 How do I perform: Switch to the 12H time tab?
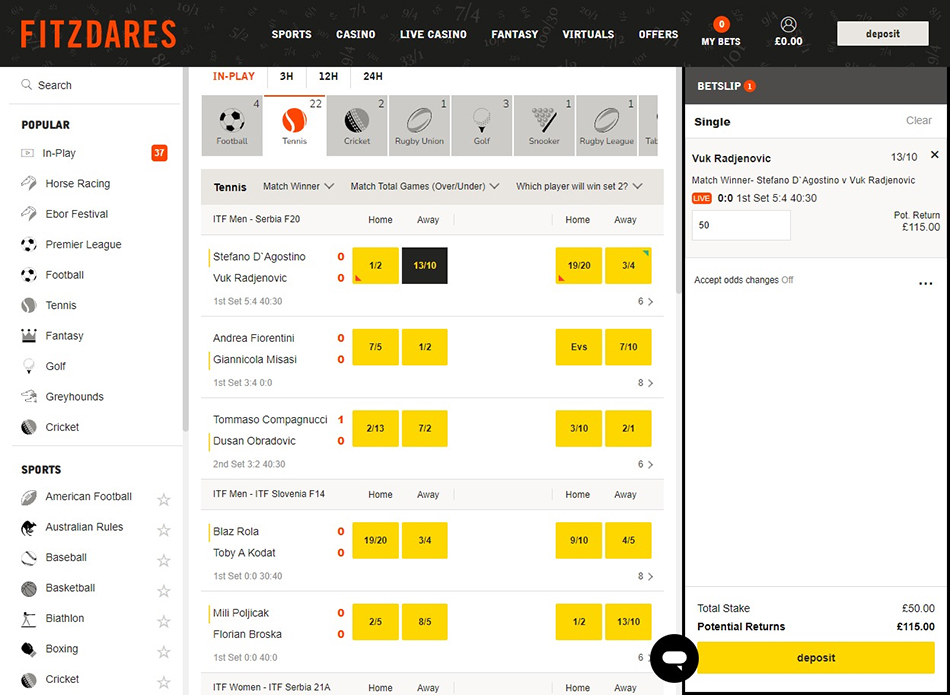pos(328,76)
